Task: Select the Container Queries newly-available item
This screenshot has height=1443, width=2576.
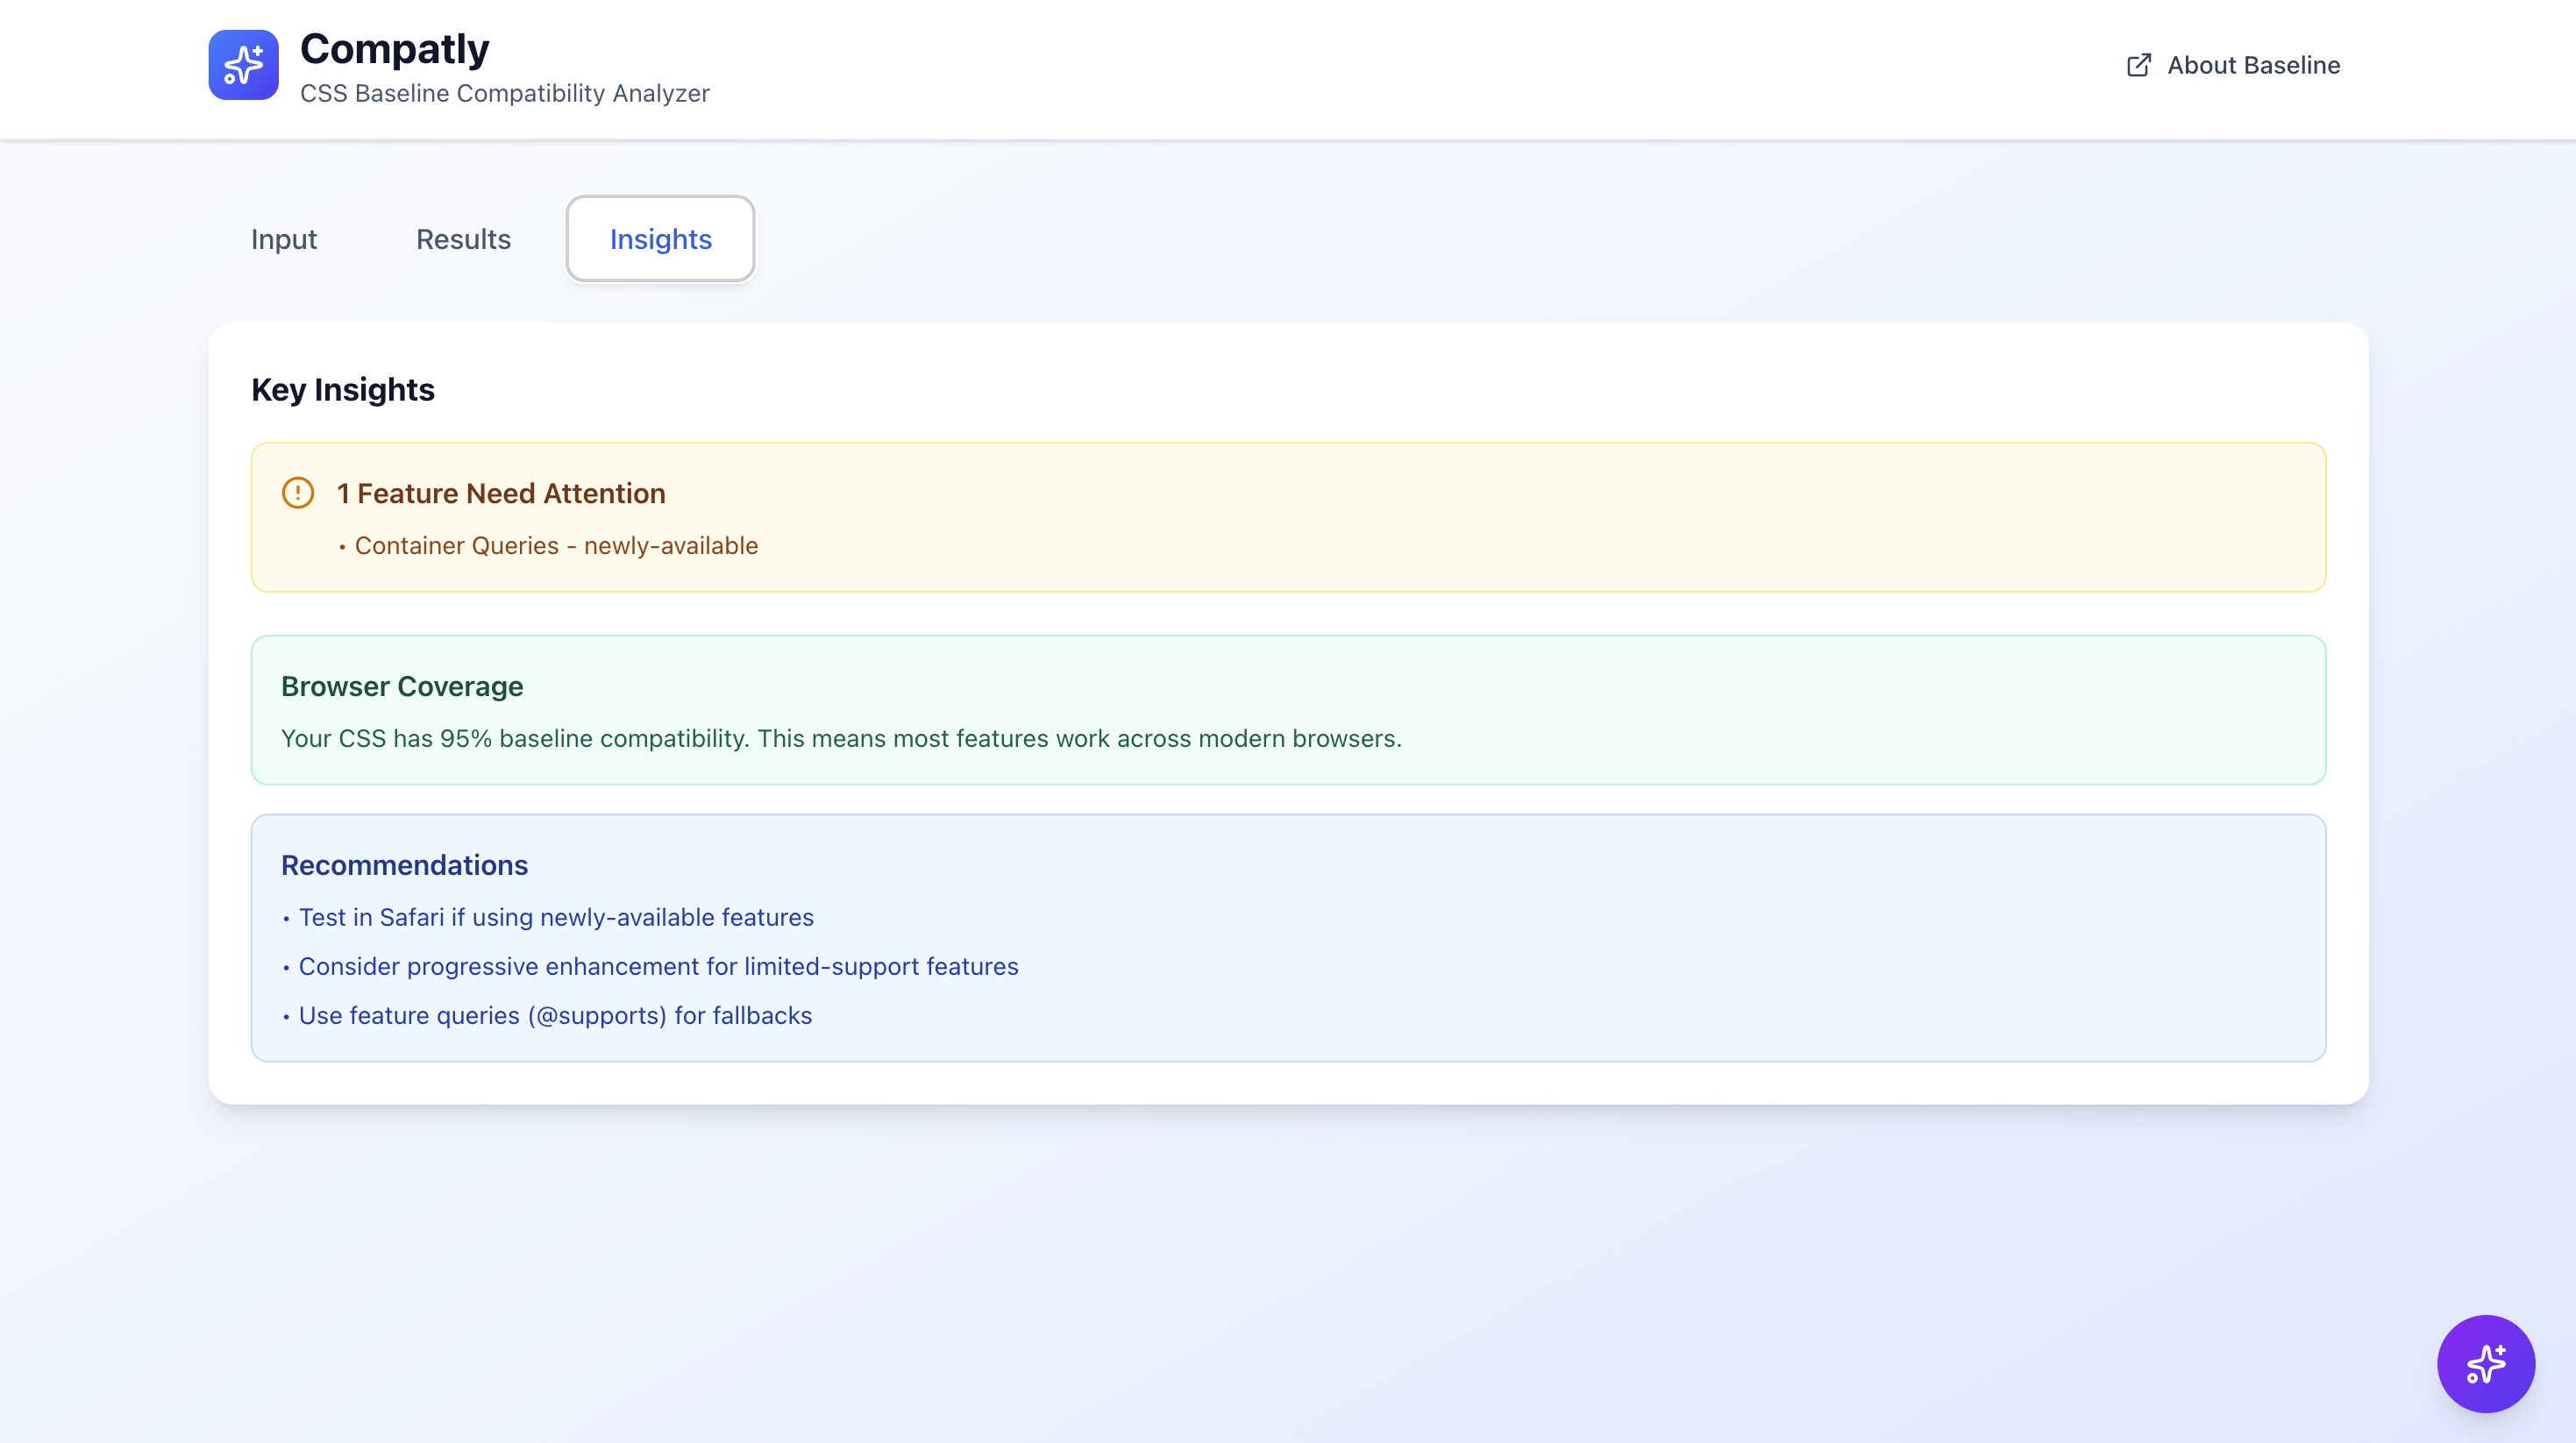Action: (x=556, y=546)
